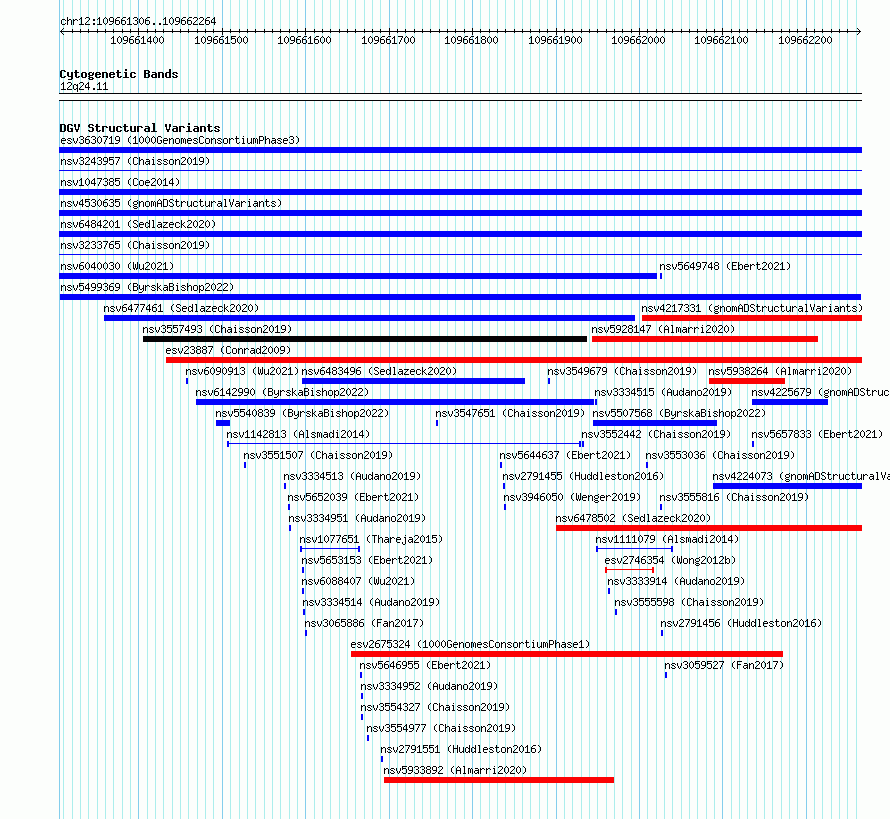Click red nsv5938264 (Almarri2020) bar
The image size is (890, 819).
(747, 381)
